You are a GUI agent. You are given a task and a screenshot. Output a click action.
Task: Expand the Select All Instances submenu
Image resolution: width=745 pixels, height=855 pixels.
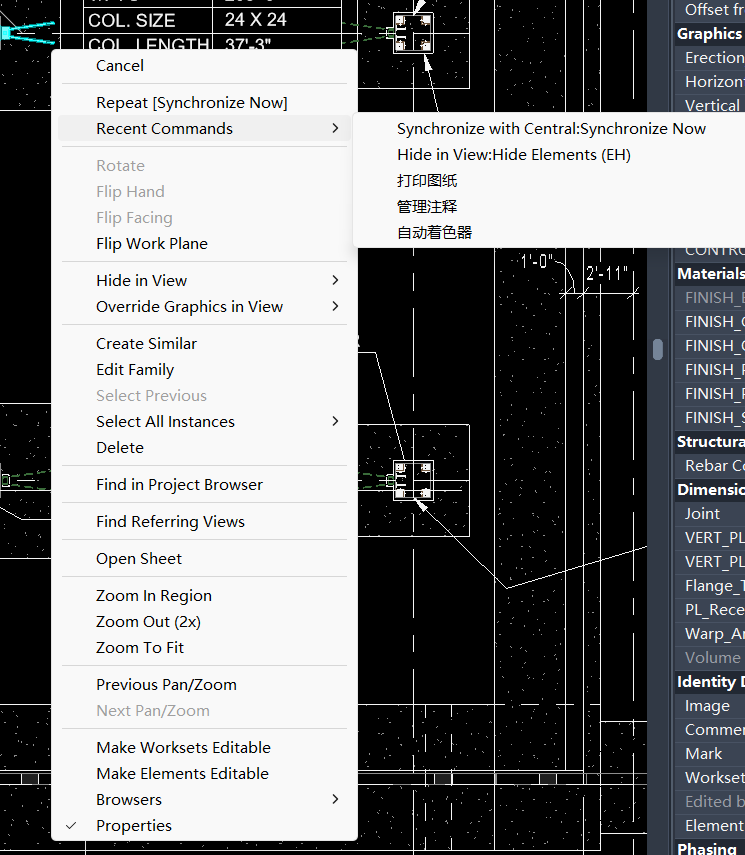tap(334, 422)
